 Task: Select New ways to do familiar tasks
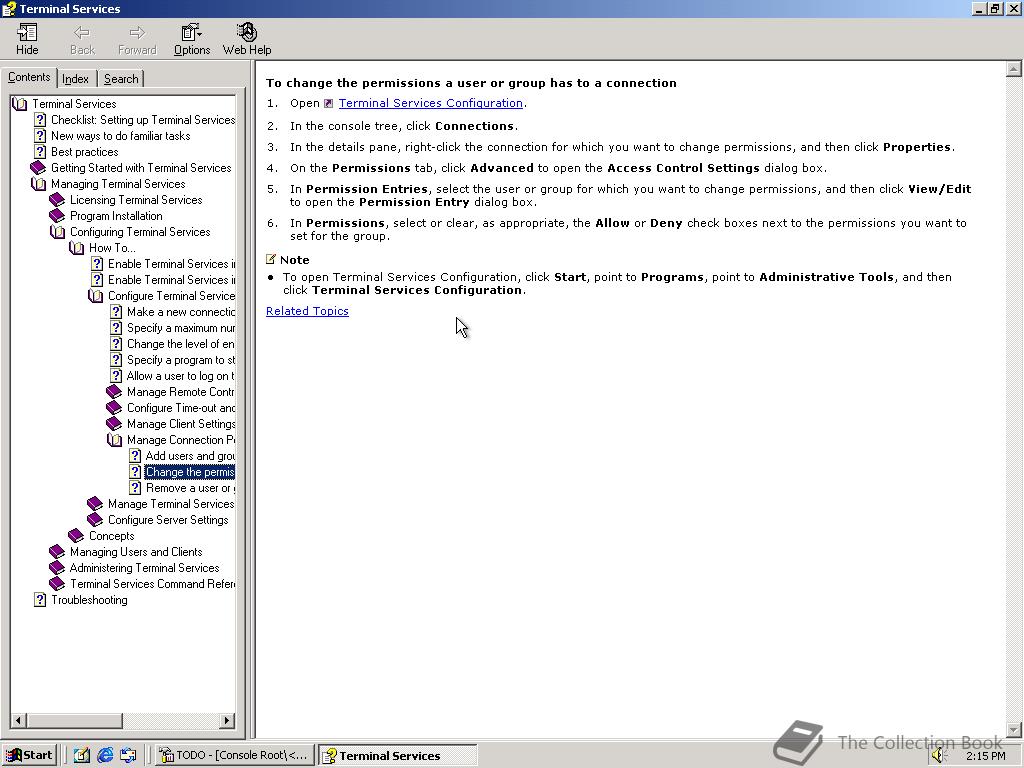121,136
